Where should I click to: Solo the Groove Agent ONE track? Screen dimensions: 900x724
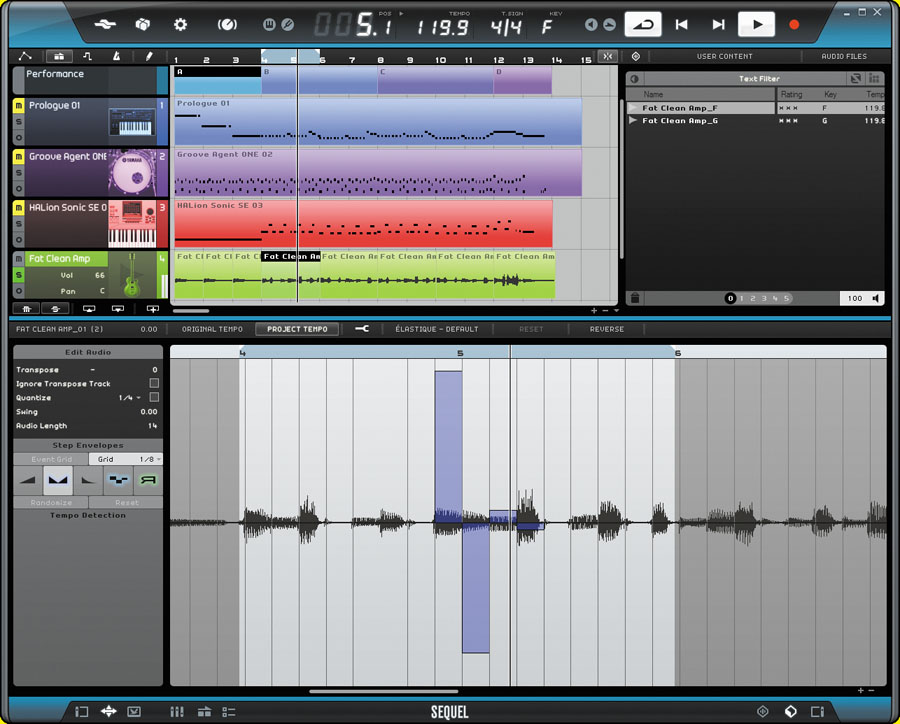pos(18,172)
